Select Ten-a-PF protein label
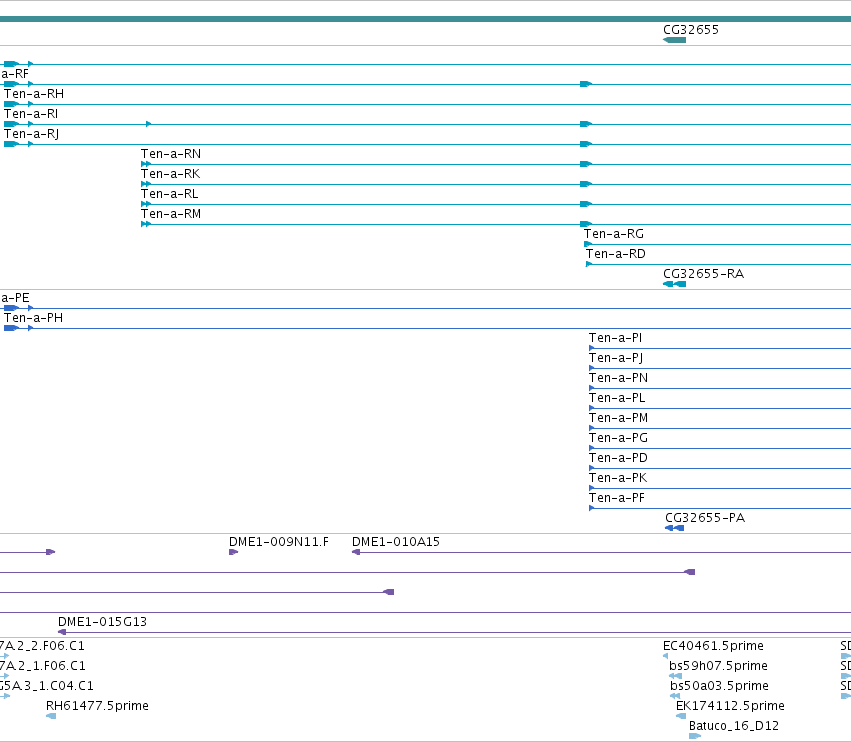 point(617,499)
